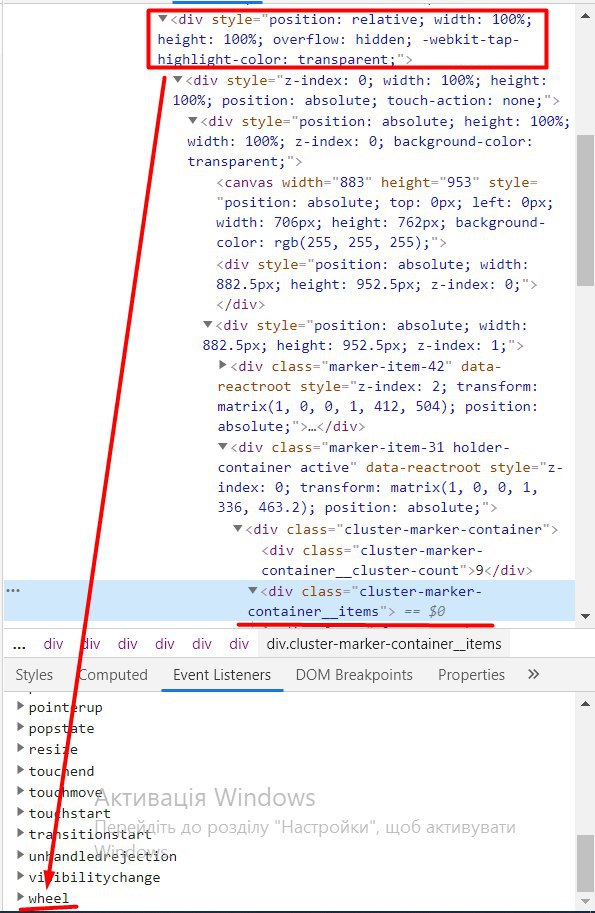595x913 pixels.
Task: Switch to the Styles tab
Action: coord(34,675)
